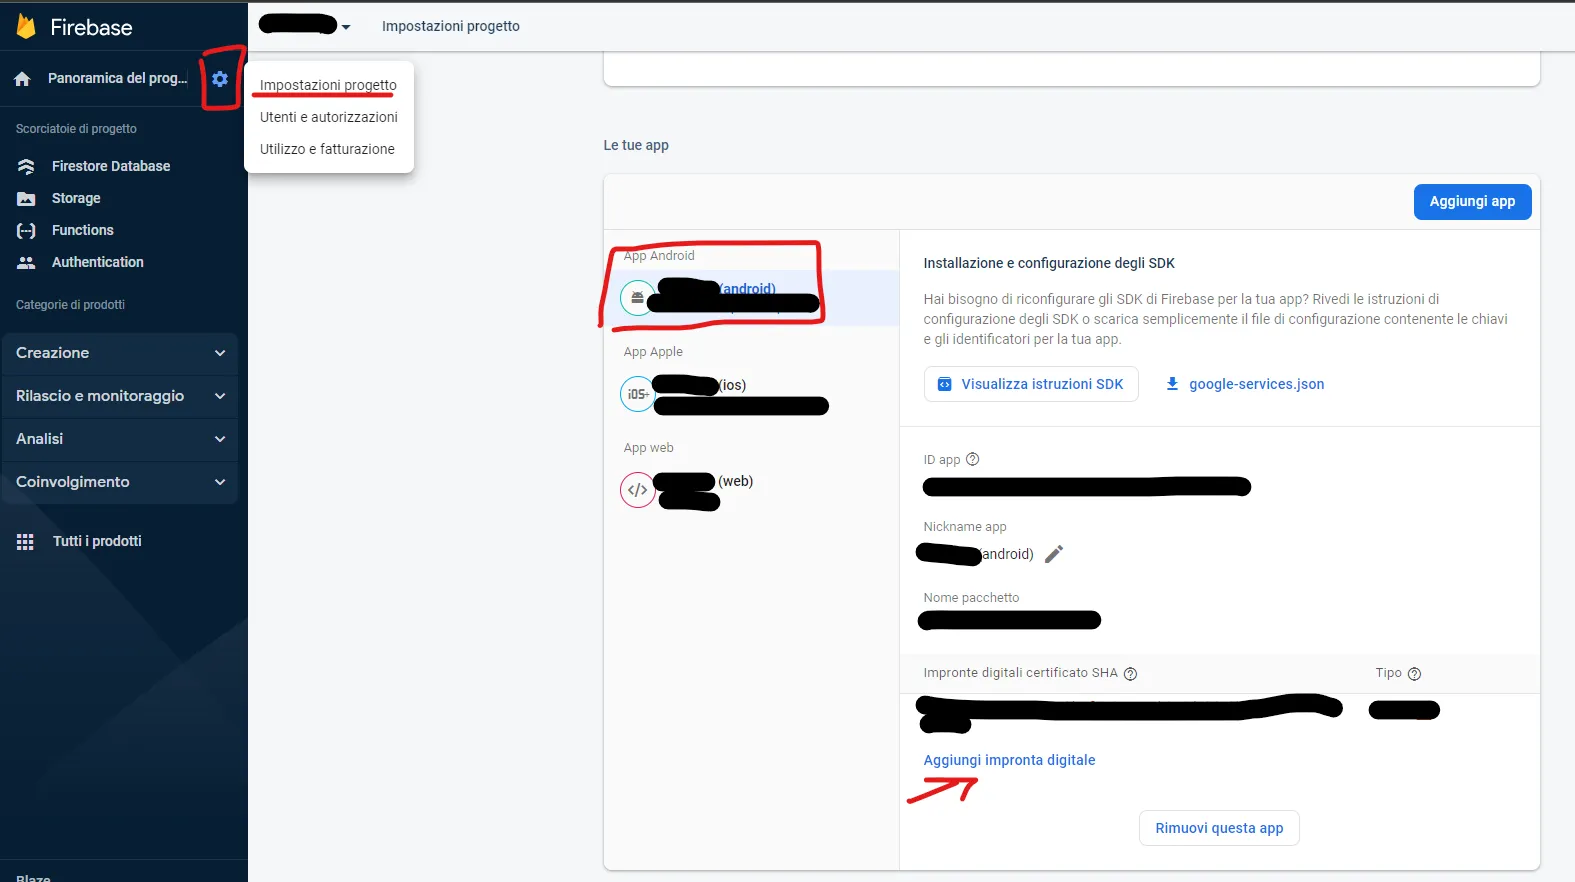Click the help icon next to Tipo
Viewport: 1575px width, 882px height.
click(x=1414, y=674)
